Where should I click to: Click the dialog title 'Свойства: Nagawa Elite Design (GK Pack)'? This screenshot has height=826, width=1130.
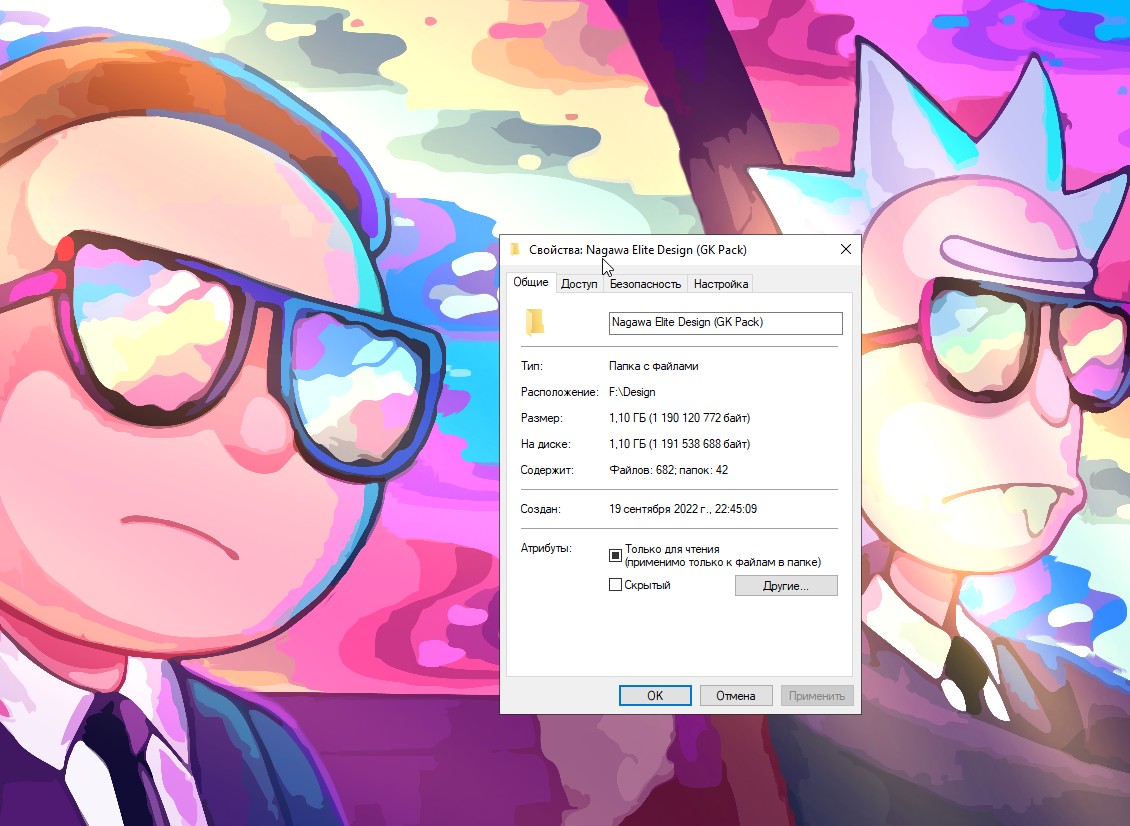coord(638,249)
